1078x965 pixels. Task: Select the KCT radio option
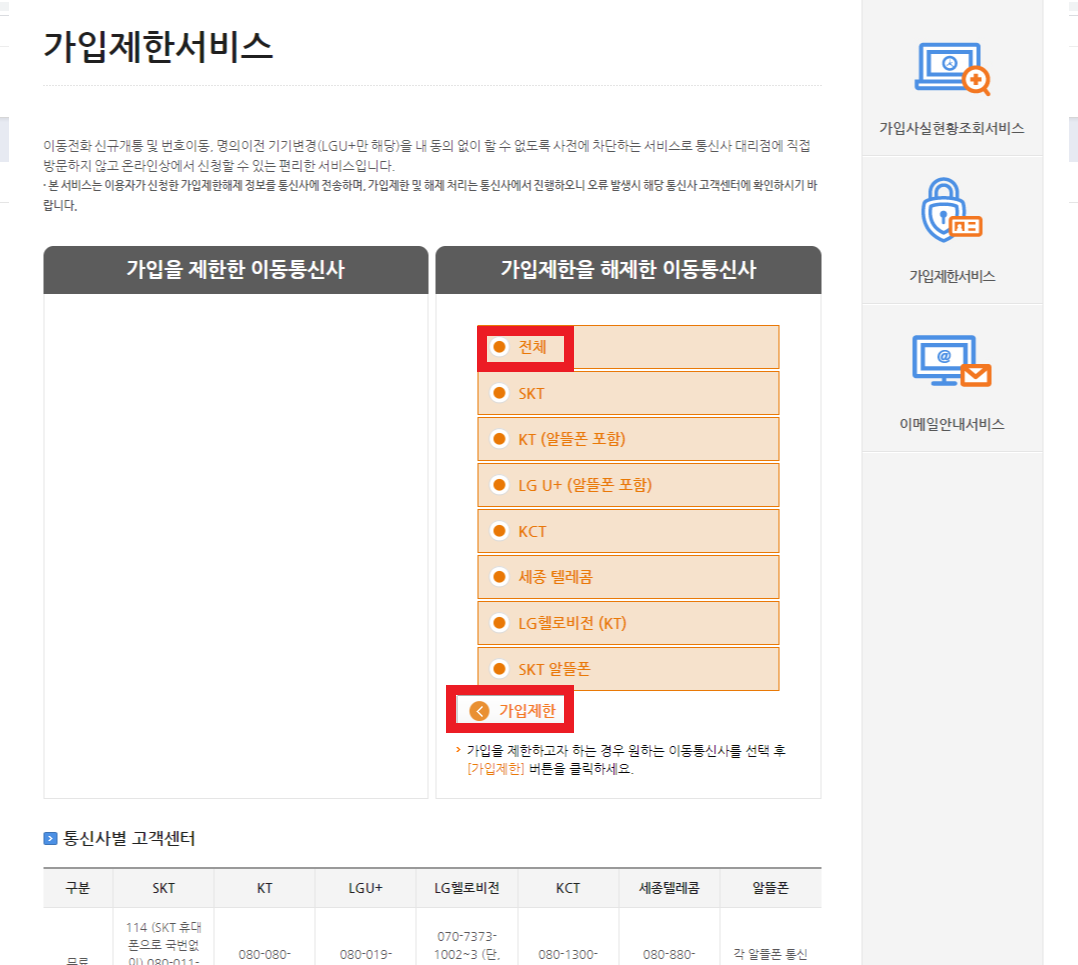click(500, 531)
